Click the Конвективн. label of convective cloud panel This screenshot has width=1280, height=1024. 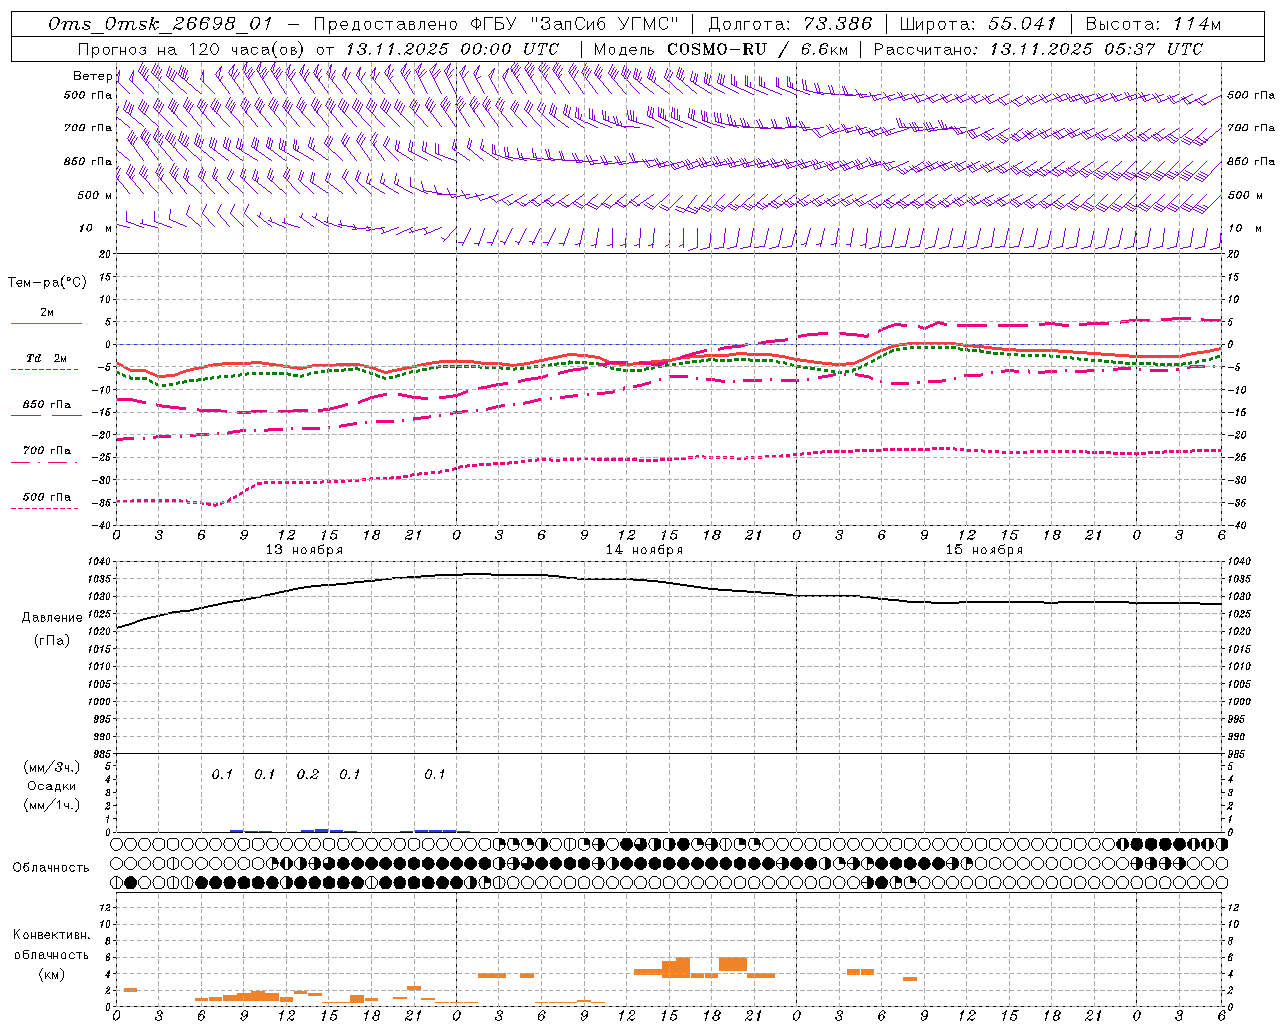[51, 935]
